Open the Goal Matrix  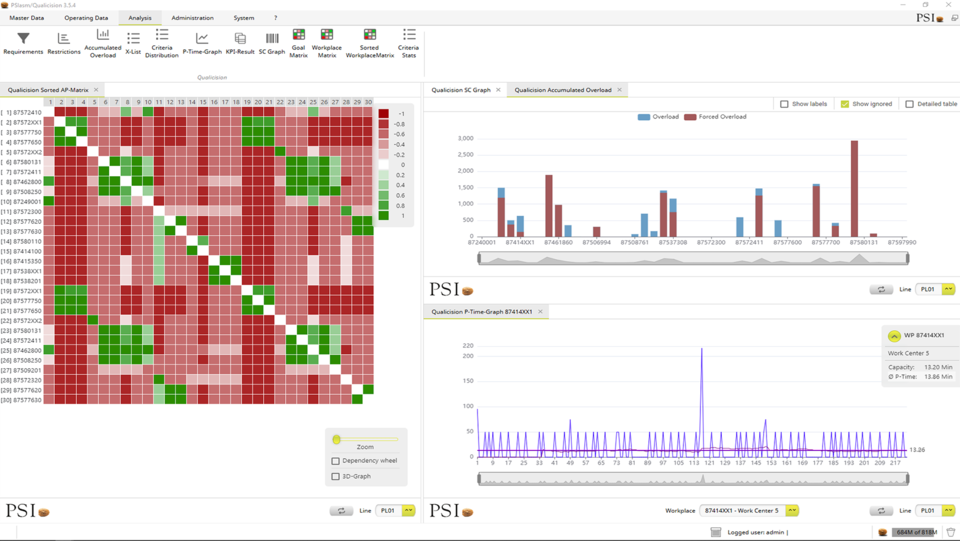click(298, 44)
